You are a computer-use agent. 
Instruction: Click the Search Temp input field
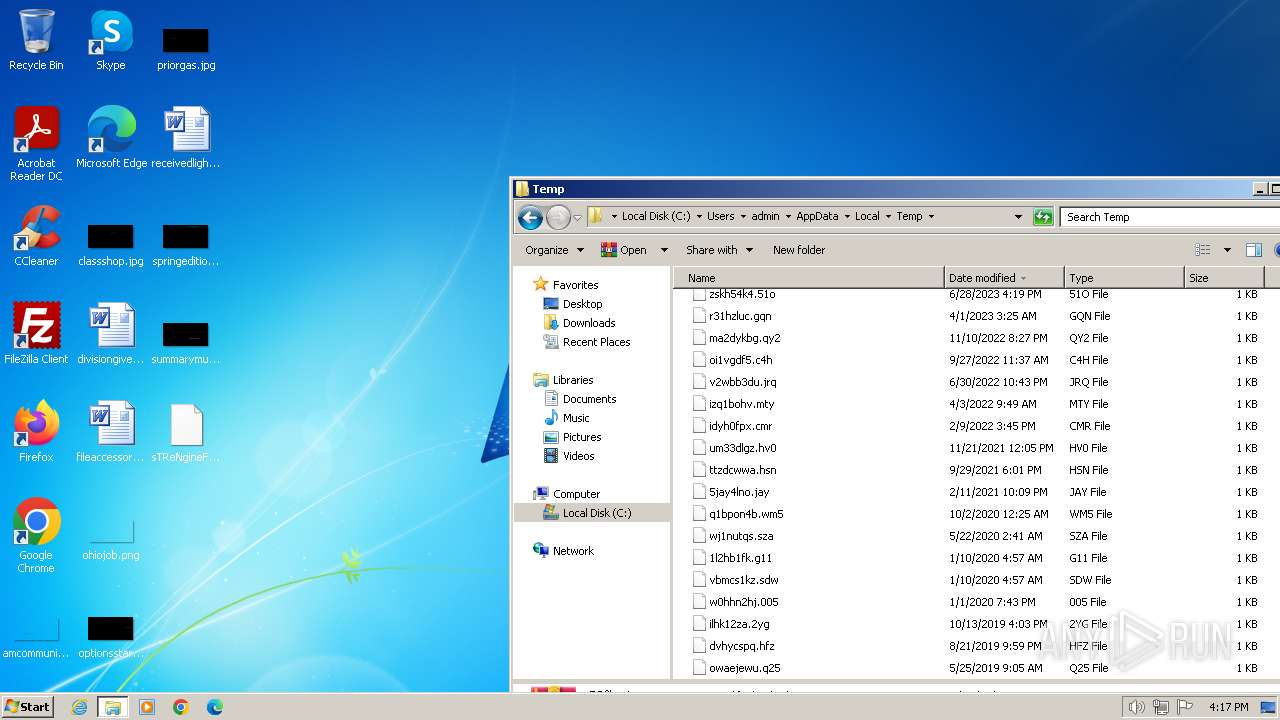click(1170, 216)
